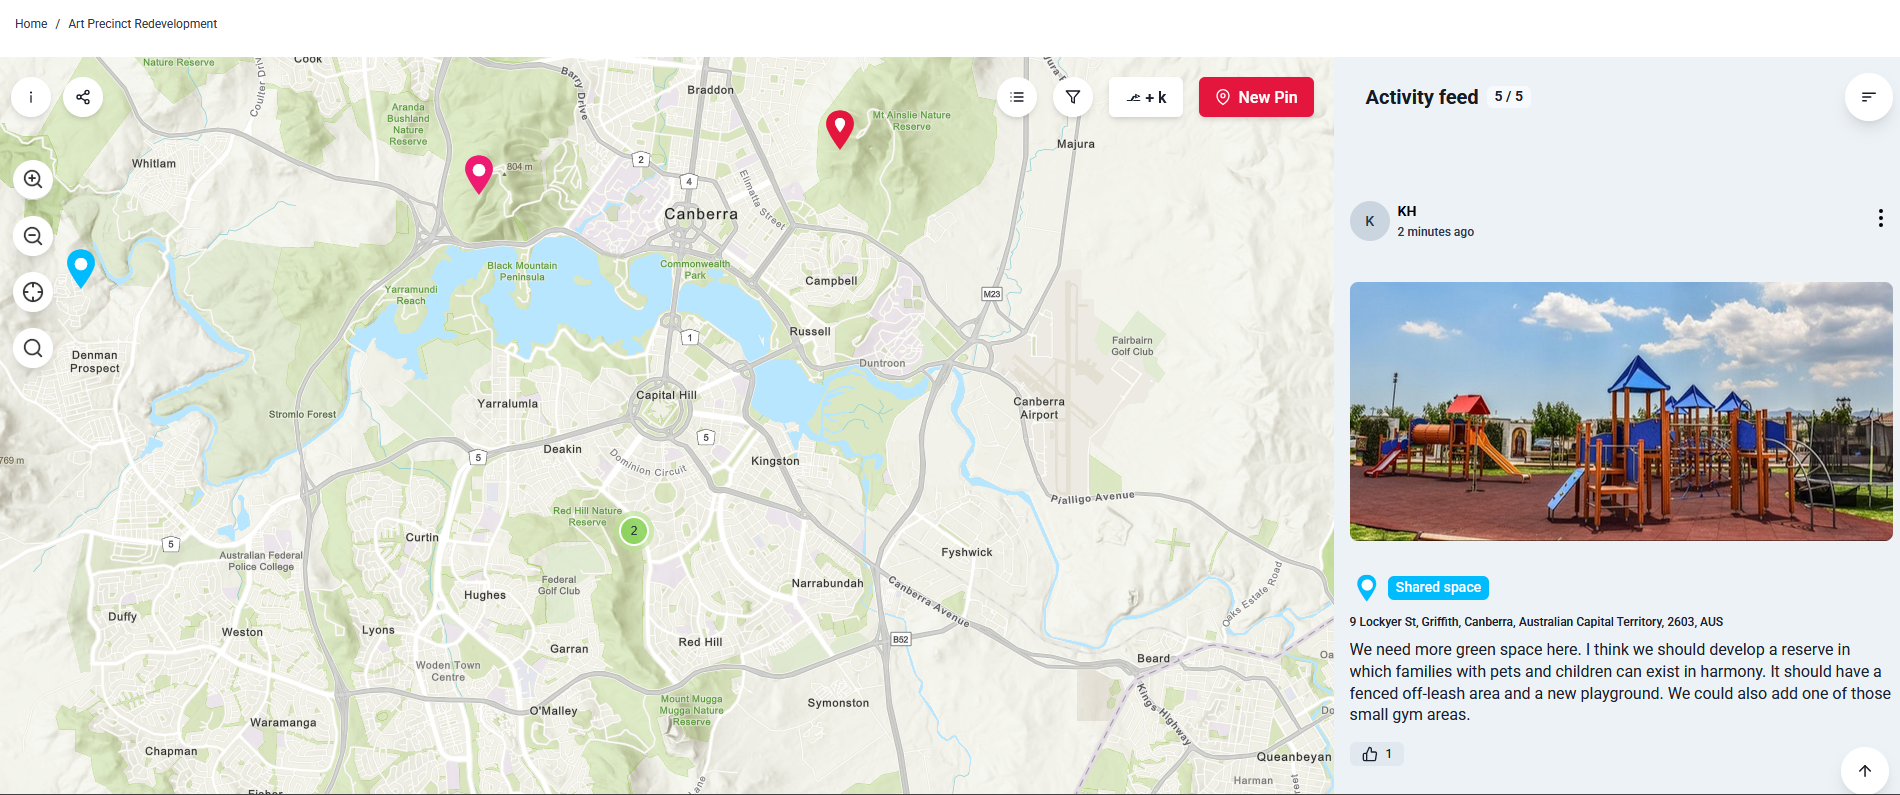The height and width of the screenshot is (795, 1900).
Task: Open the project info button
Action: click(31, 97)
